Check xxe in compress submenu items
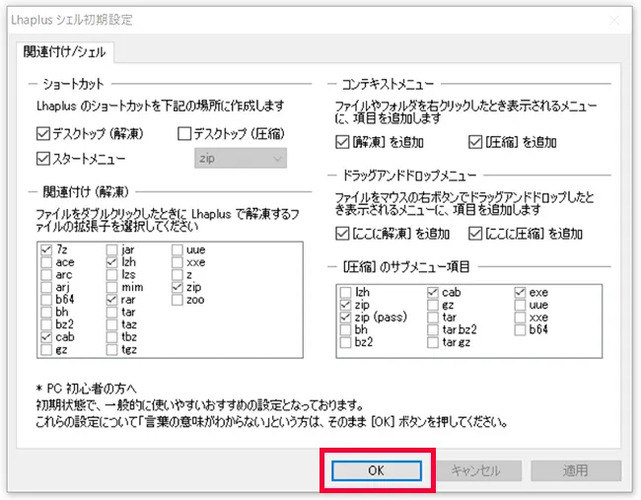 (520, 317)
